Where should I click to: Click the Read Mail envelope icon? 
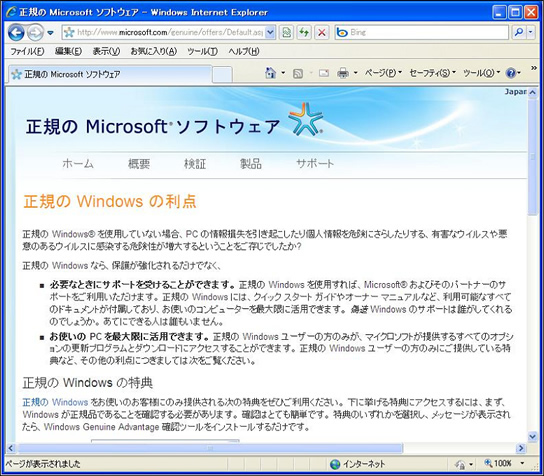pyautogui.click(x=324, y=73)
